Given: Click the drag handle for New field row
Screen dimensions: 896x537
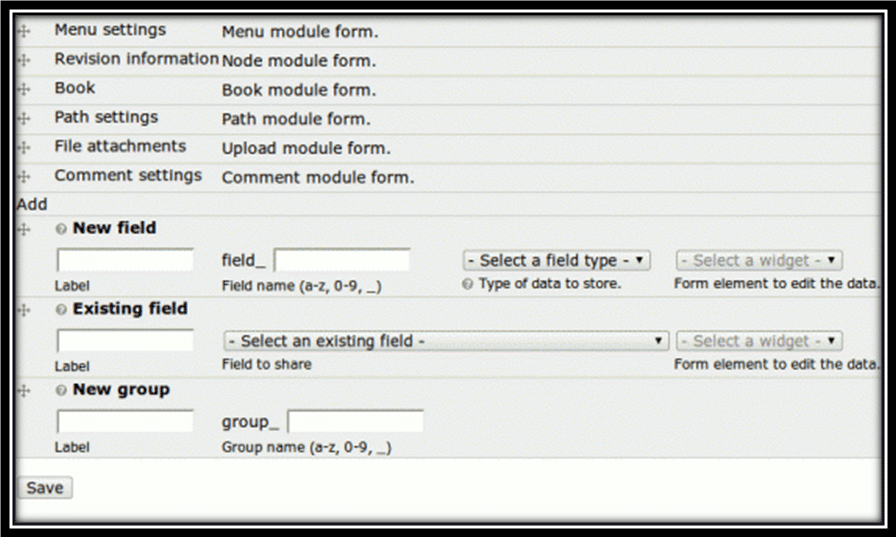Looking at the screenshot, I should (24, 230).
